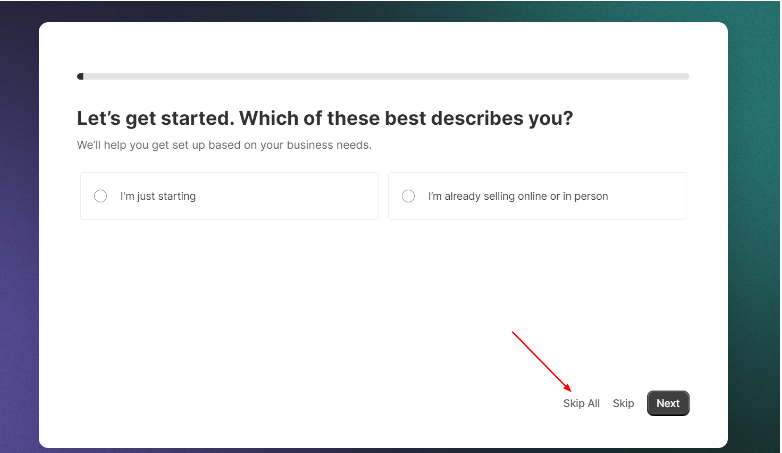Choose "I'm already selling online or in person" radio
782x453 pixels.
point(408,196)
